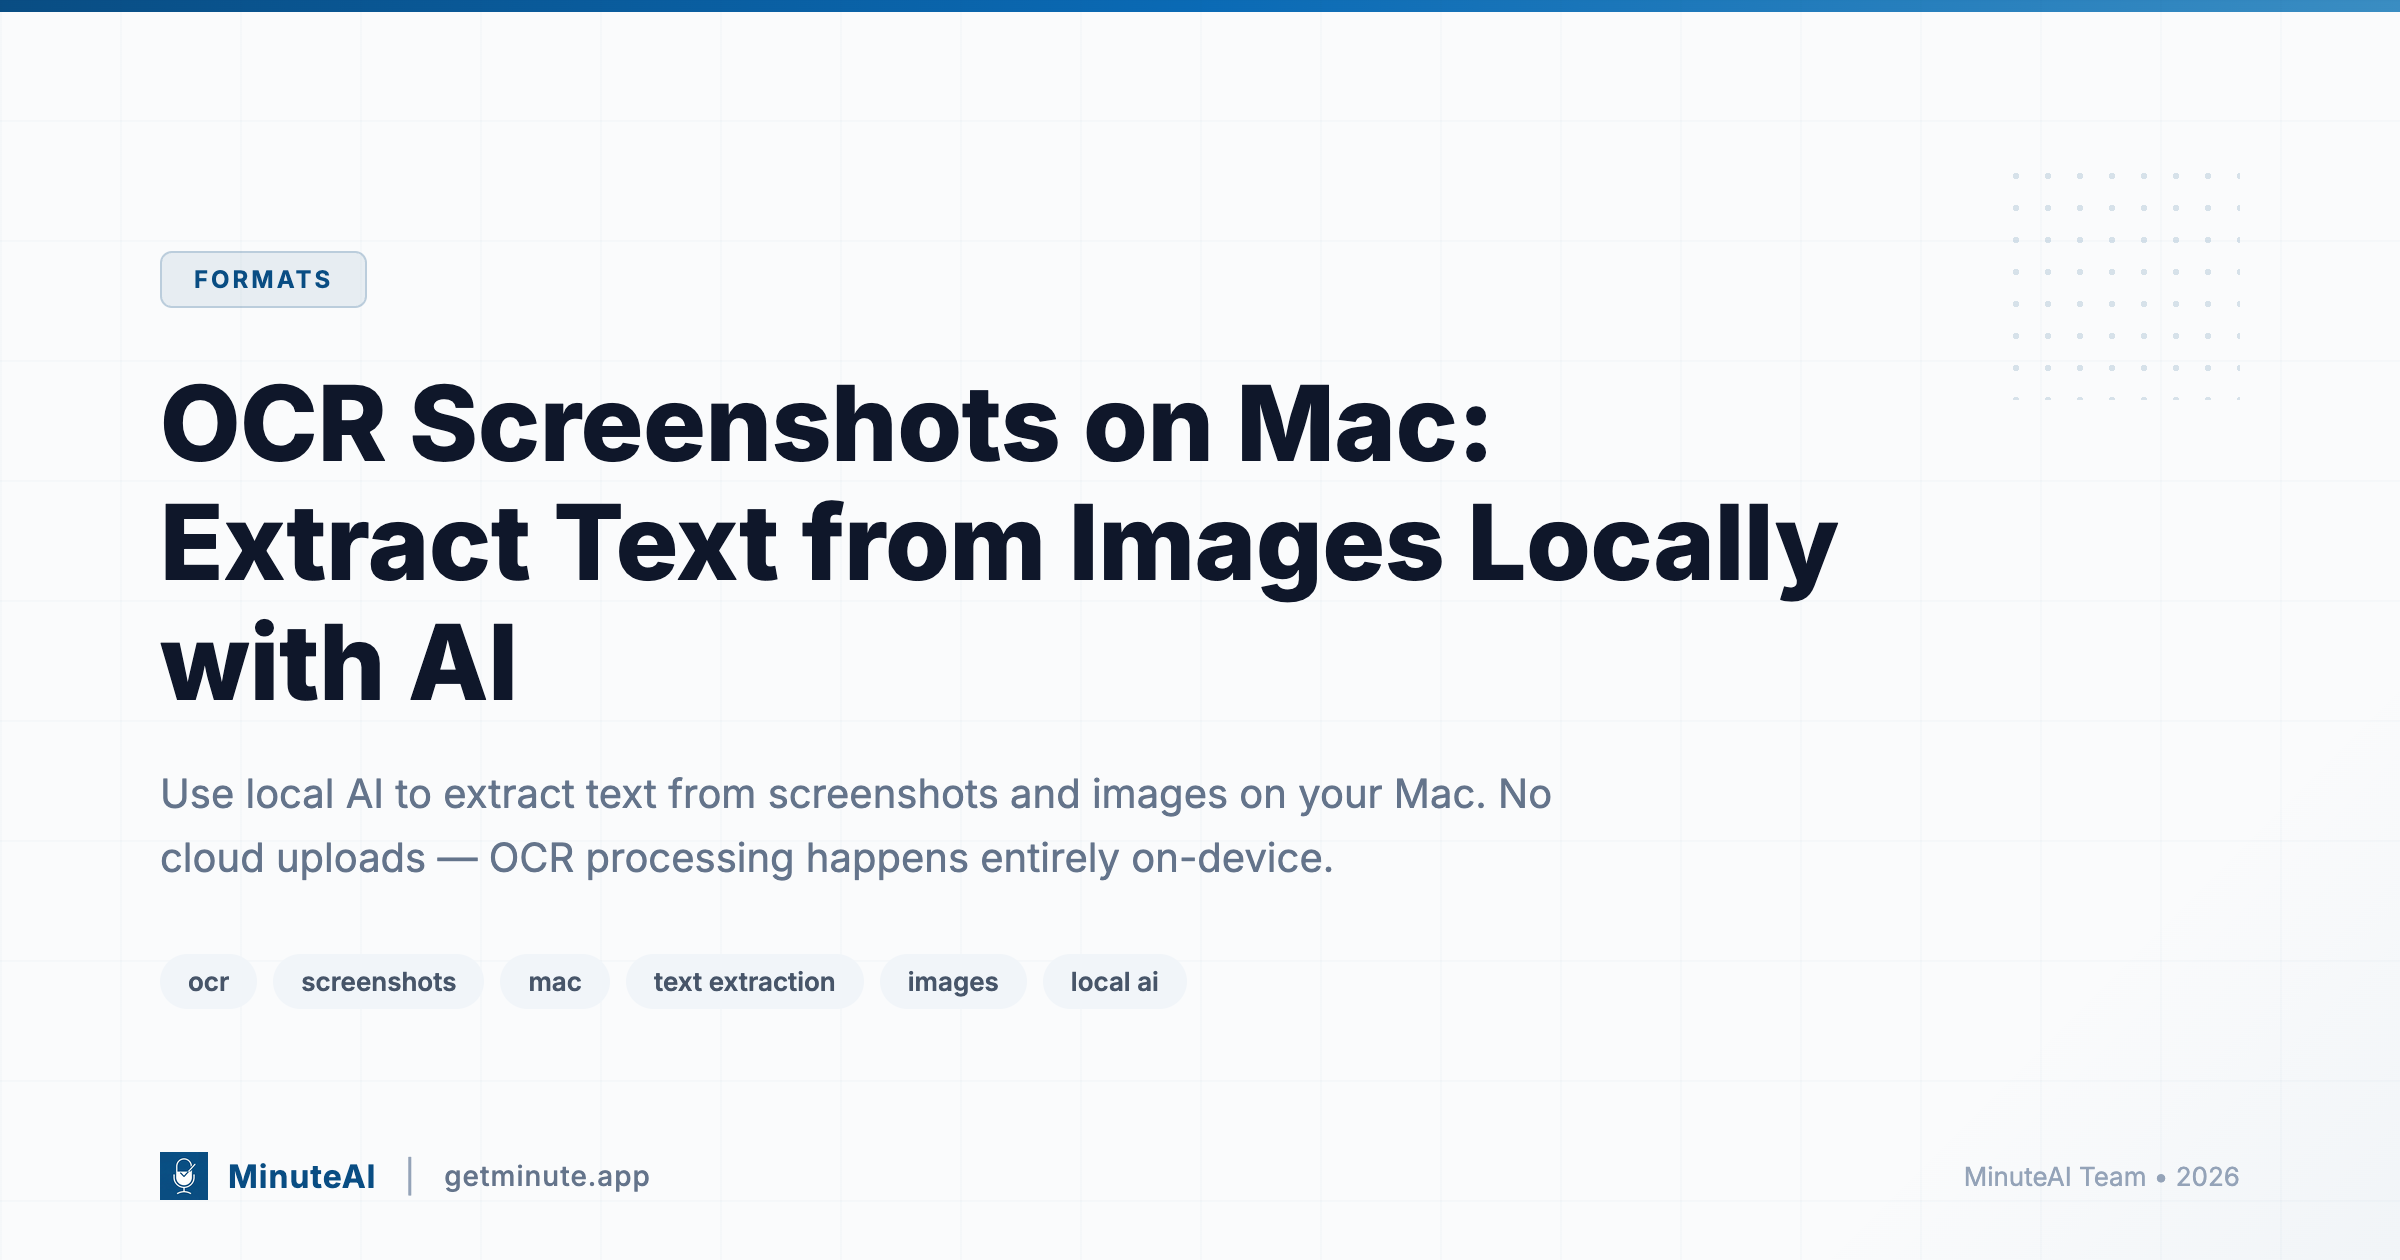Image resolution: width=2400 pixels, height=1260 pixels.
Task: Toggle the 'ocr' keyword filter on
Action: [x=207, y=981]
